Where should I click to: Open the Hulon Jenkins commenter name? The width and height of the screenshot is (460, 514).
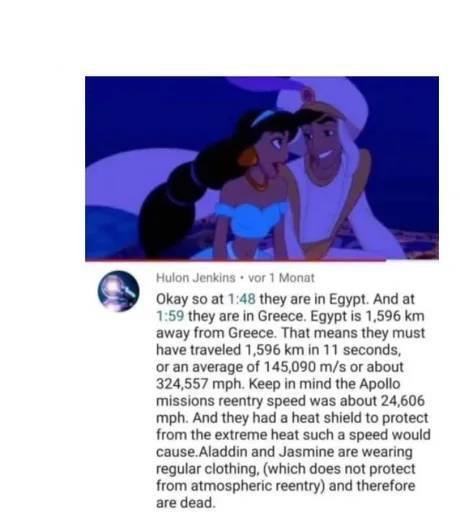pos(196,277)
